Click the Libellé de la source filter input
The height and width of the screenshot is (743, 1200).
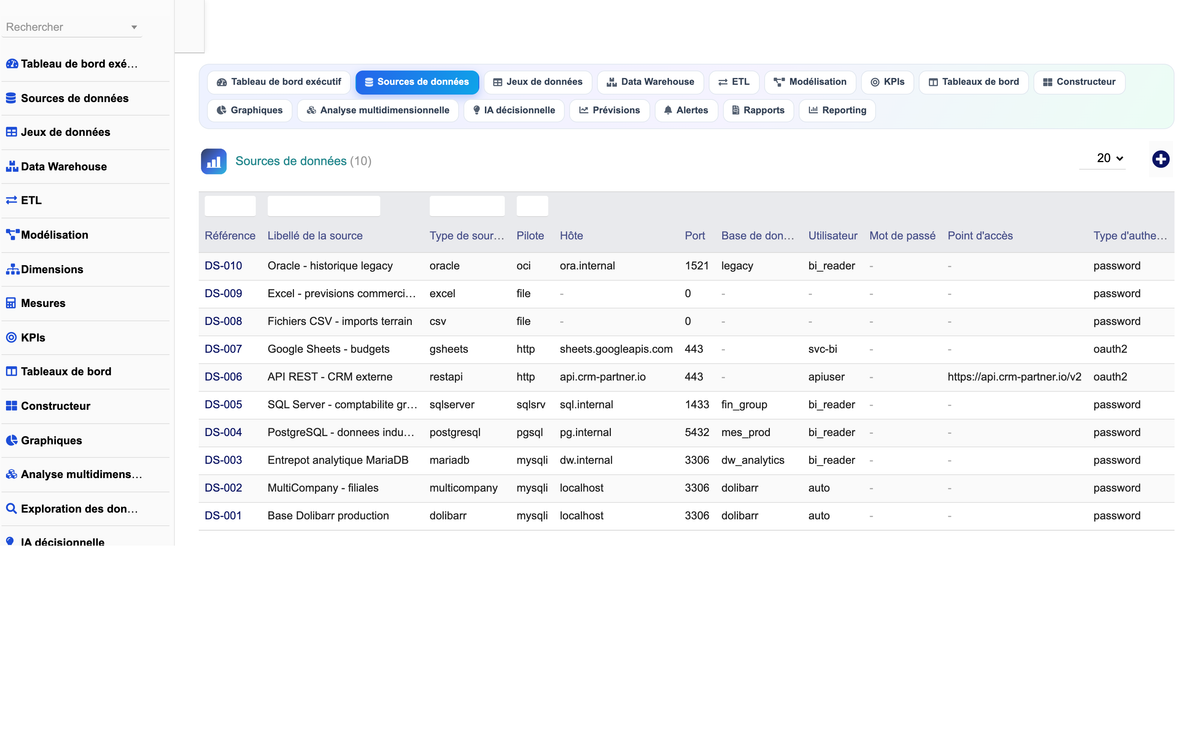click(x=324, y=206)
